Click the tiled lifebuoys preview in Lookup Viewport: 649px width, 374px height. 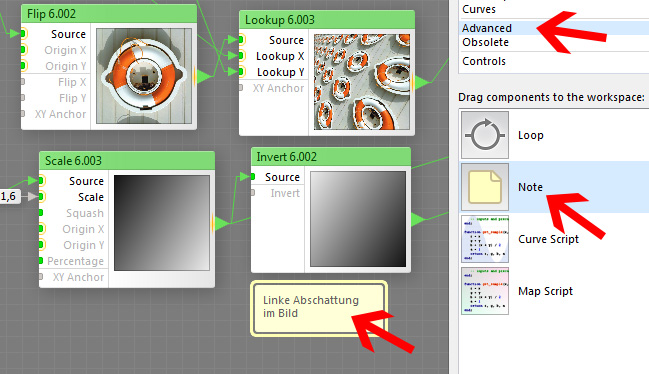(362, 82)
